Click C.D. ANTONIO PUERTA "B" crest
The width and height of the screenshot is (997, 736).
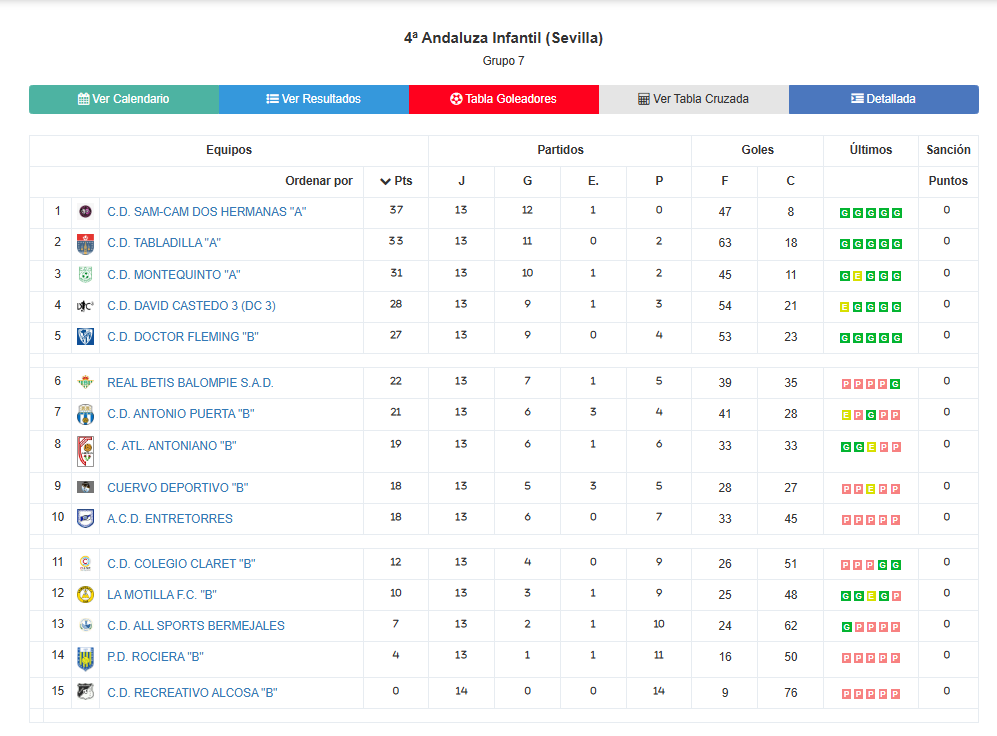coord(85,414)
